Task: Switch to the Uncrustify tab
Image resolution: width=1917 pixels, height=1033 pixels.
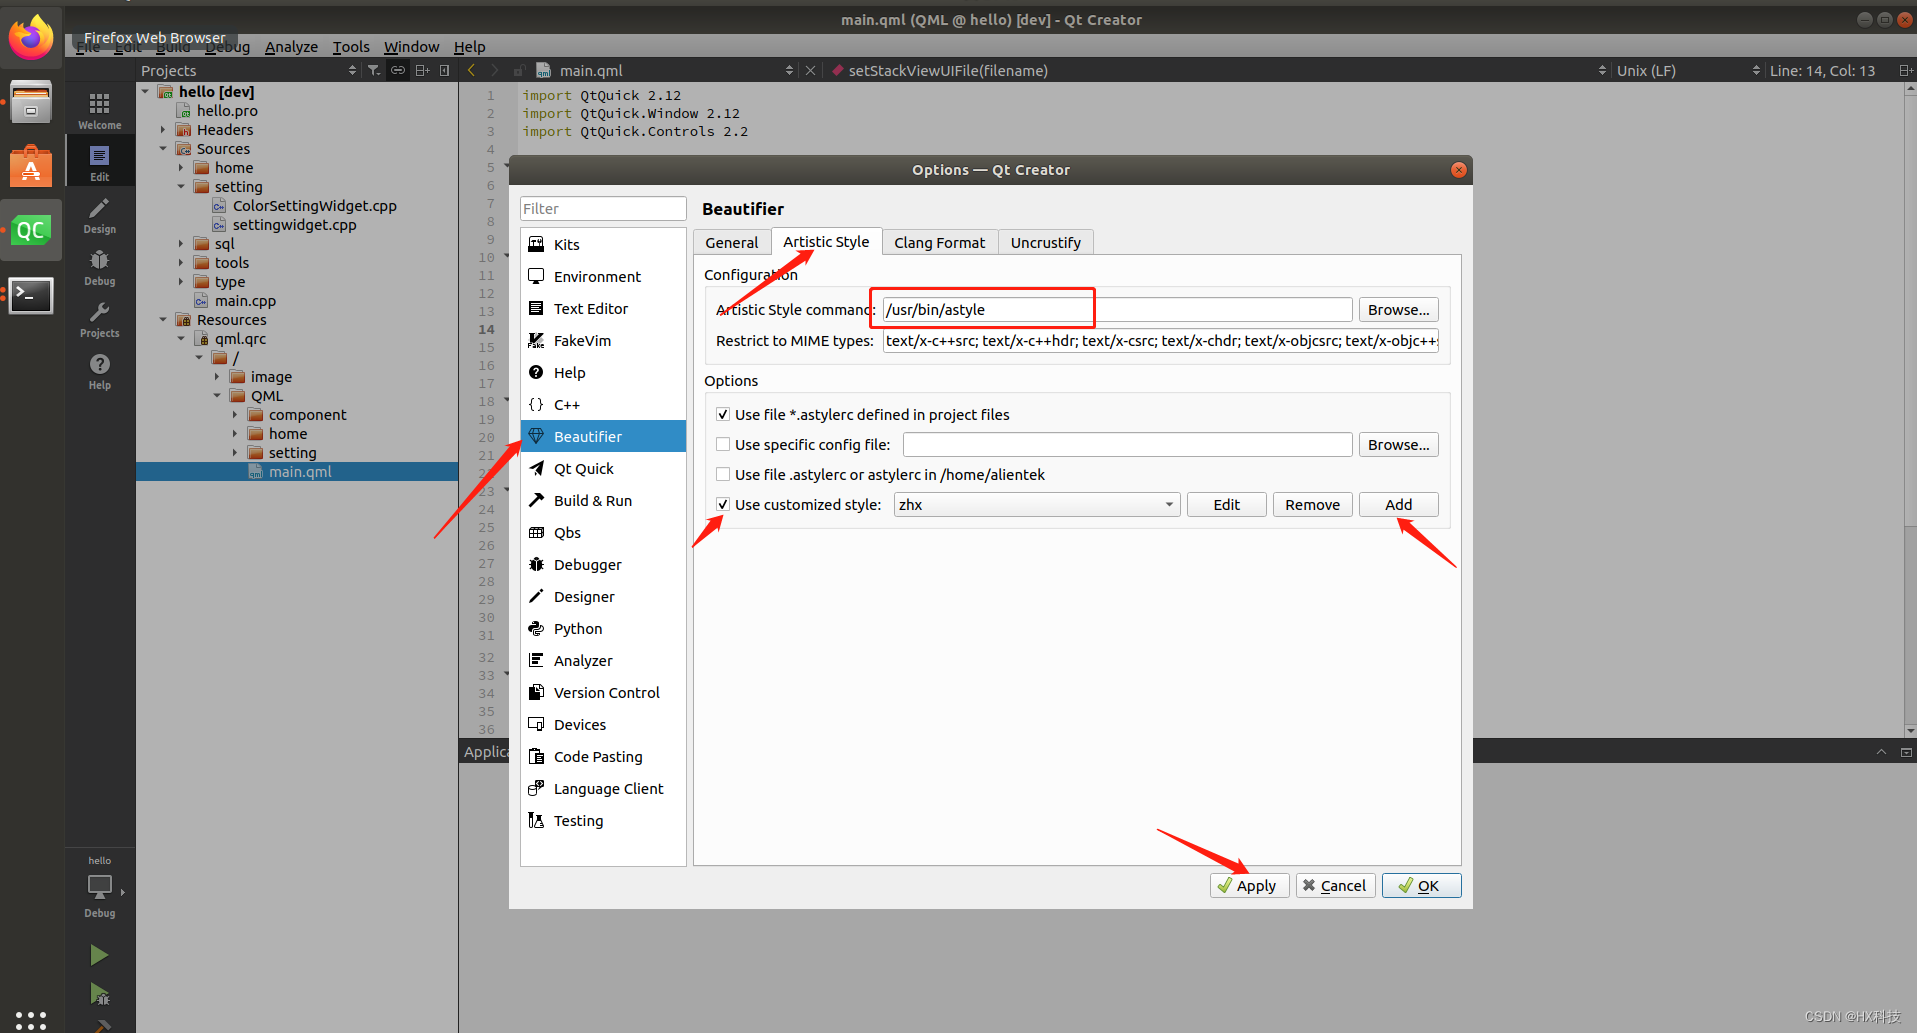Action: click(1045, 242)
